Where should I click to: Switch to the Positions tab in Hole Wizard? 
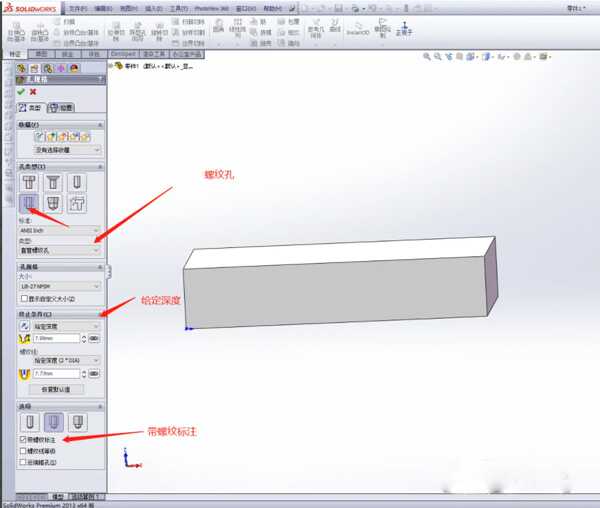tap(61, 108)
